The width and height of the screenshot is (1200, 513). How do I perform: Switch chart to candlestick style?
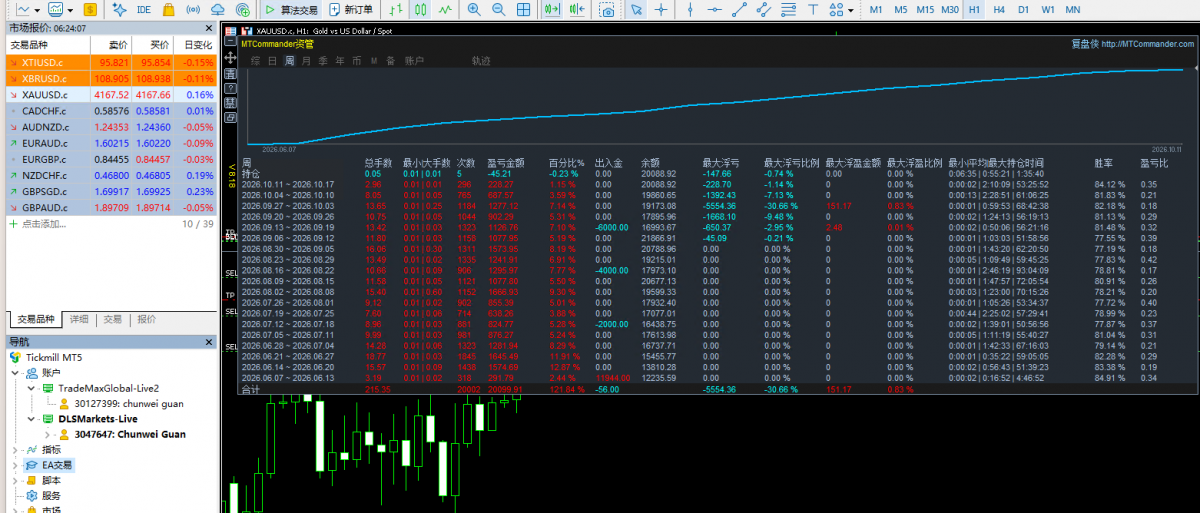[421, 9]
